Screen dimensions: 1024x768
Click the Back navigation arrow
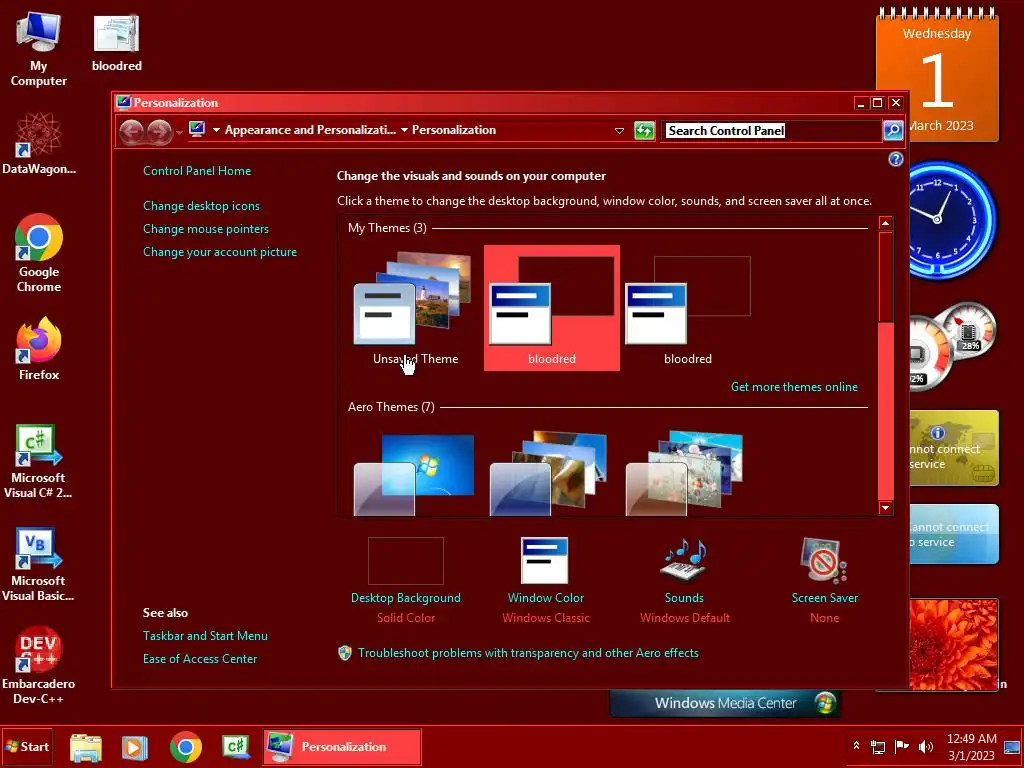pyautogui.click(x=131, y=131)
